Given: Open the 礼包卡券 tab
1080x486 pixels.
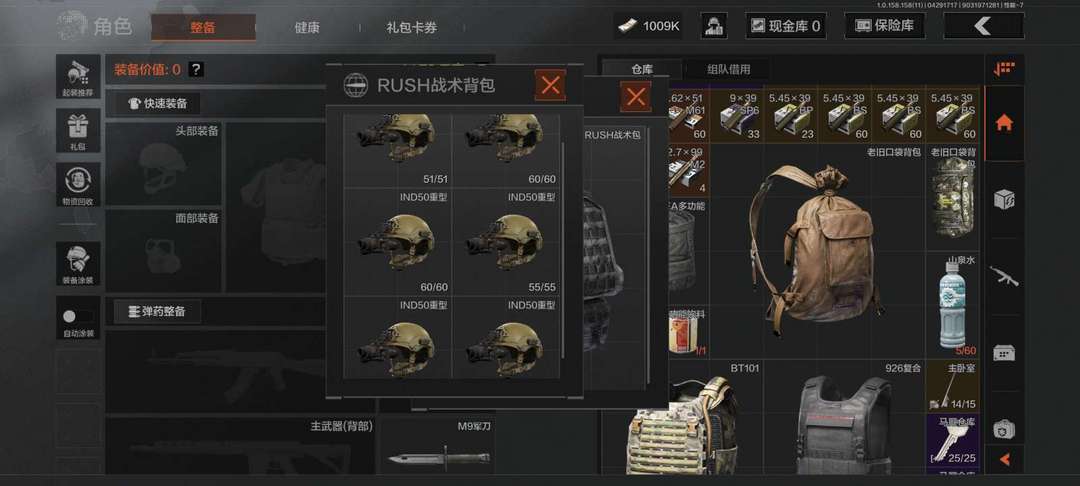Looking at the screenshot, I should [411, 28].
